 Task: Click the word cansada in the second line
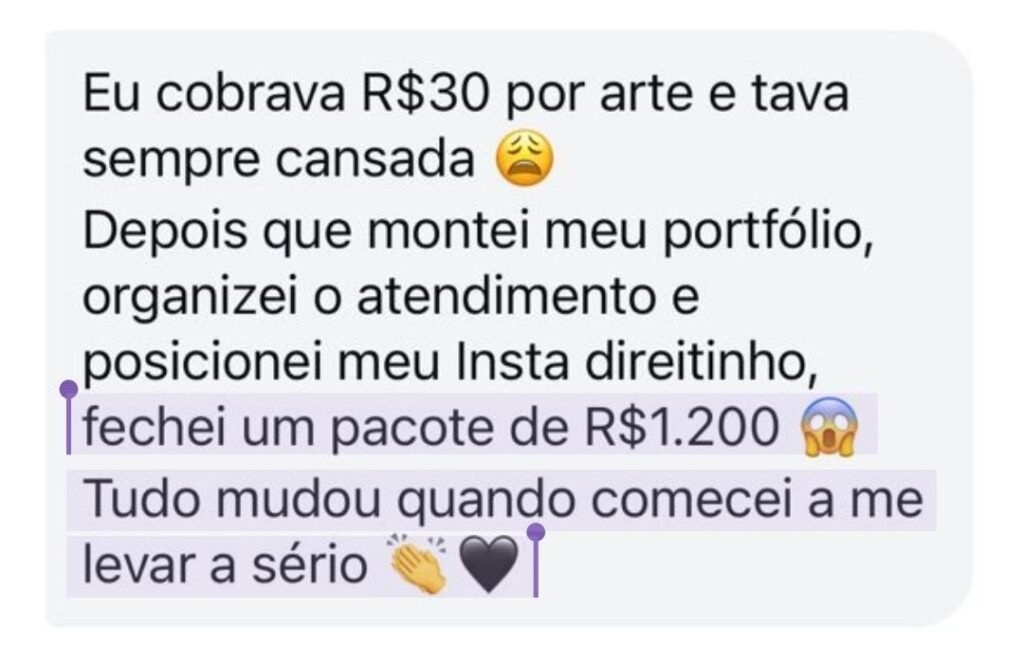(374, 160)
